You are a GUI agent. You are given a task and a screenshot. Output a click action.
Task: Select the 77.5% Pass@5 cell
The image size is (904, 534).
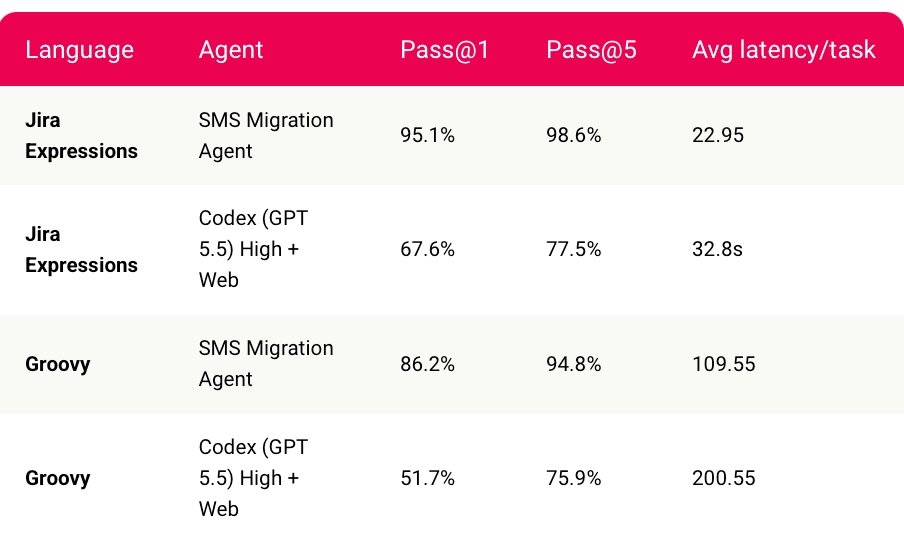tap(574, 249)
